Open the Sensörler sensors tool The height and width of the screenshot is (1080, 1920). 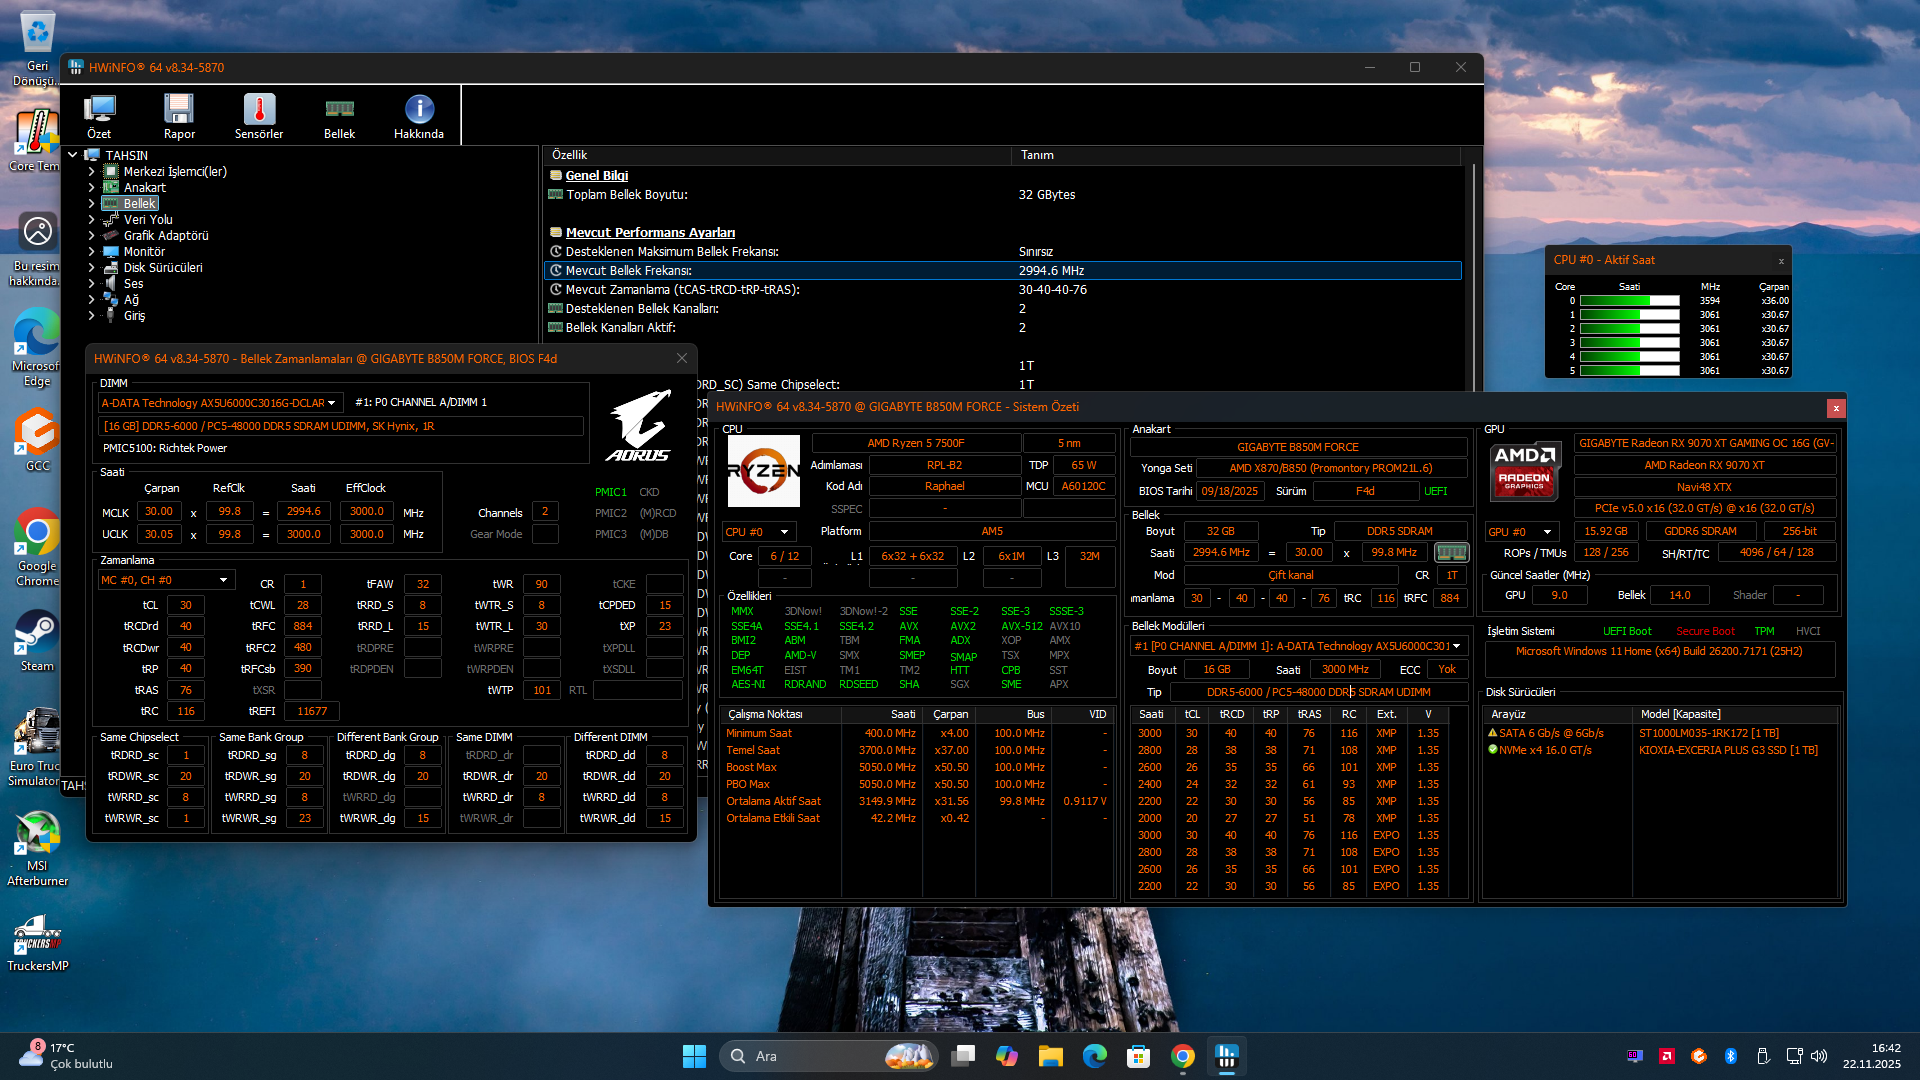pos(259,116)
